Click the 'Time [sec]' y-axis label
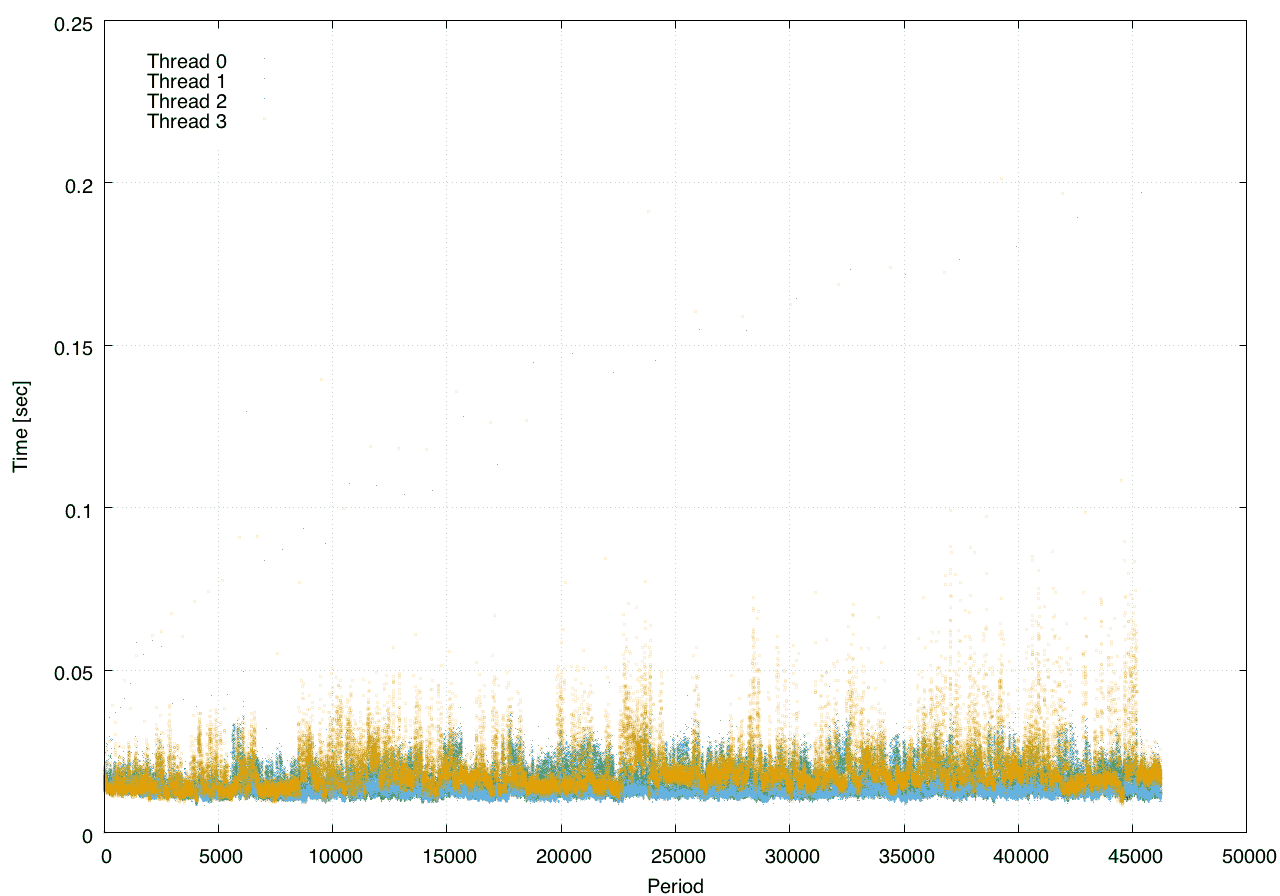This screenshot has width=1280, height=896. coord(20,426)
